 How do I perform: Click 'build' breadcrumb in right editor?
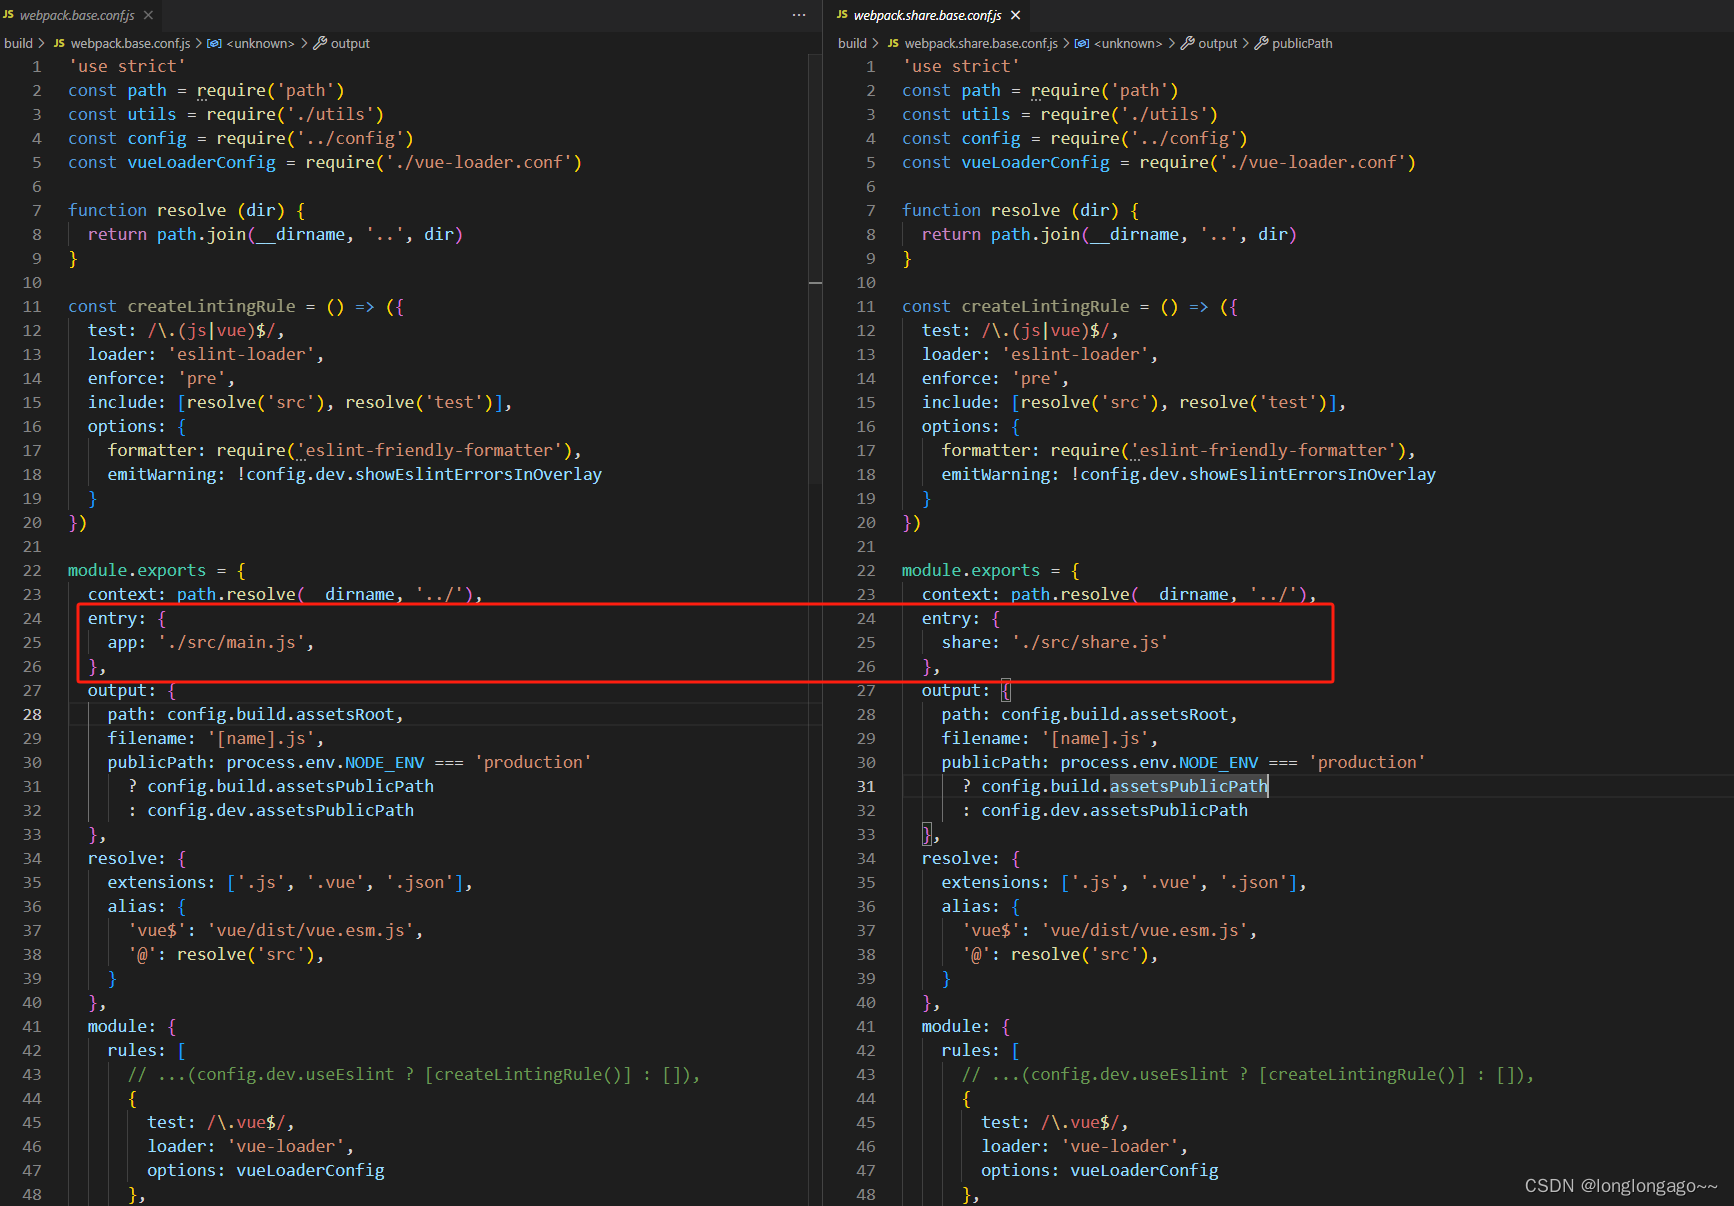point(852,43)
